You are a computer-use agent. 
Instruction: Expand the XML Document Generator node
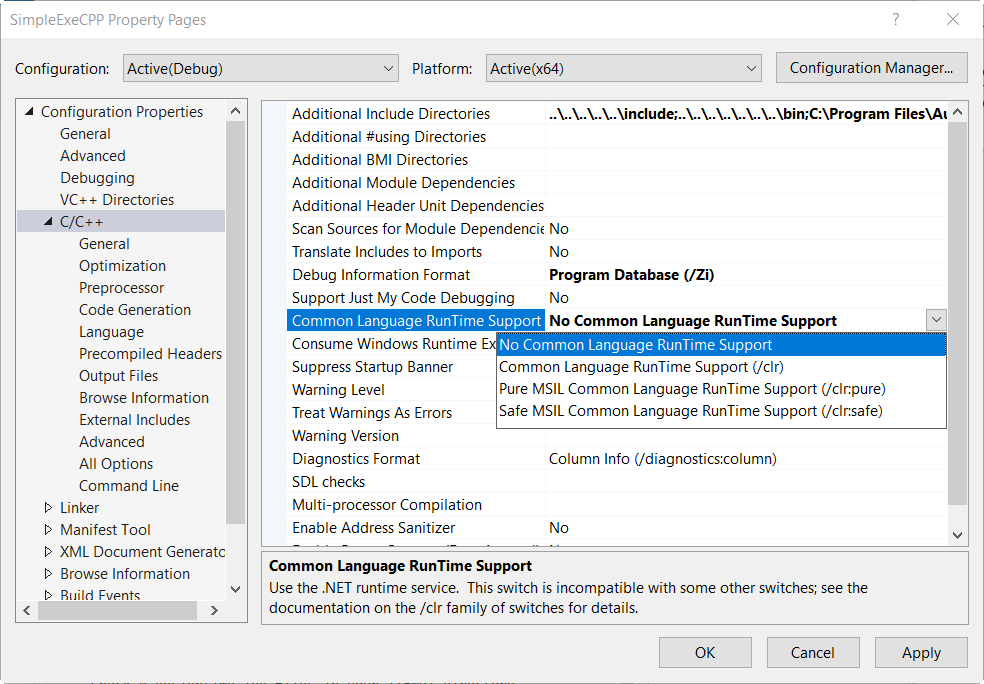click(48, 552)
